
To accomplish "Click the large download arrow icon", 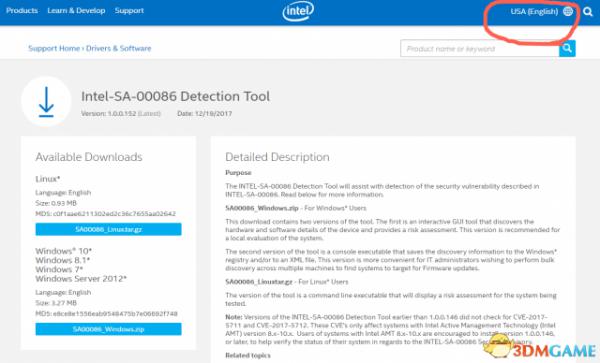I will 46,101.
